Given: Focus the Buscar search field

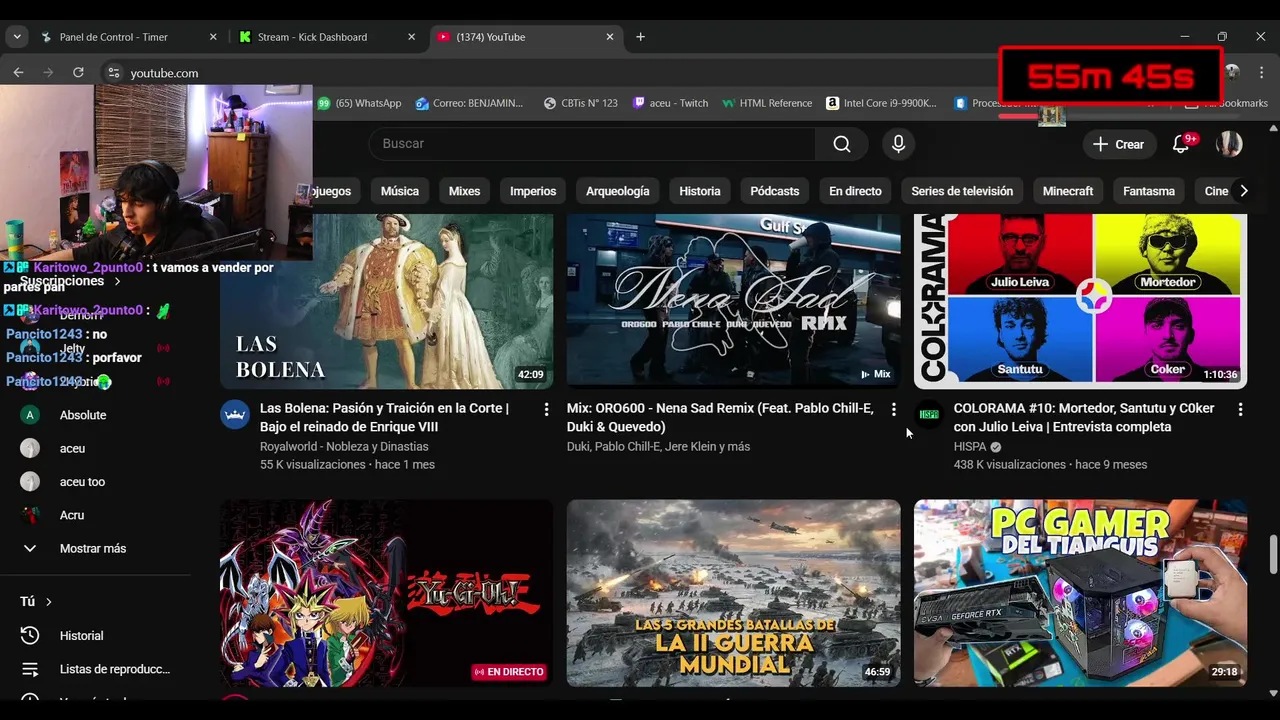Looking at the screenshot, I should click(592, 144).
